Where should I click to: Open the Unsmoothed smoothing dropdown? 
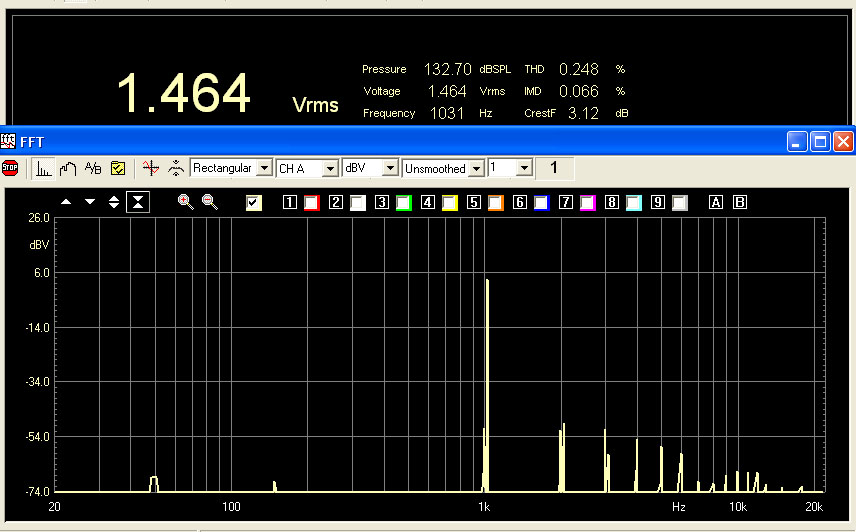[476, 168]
